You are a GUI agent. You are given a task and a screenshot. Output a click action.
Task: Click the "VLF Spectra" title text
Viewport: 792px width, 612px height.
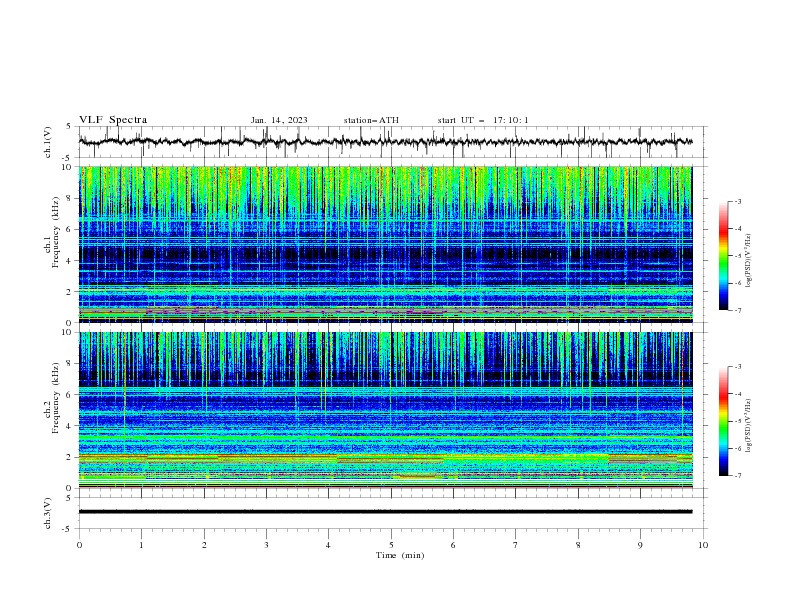[x=113, y=120]
